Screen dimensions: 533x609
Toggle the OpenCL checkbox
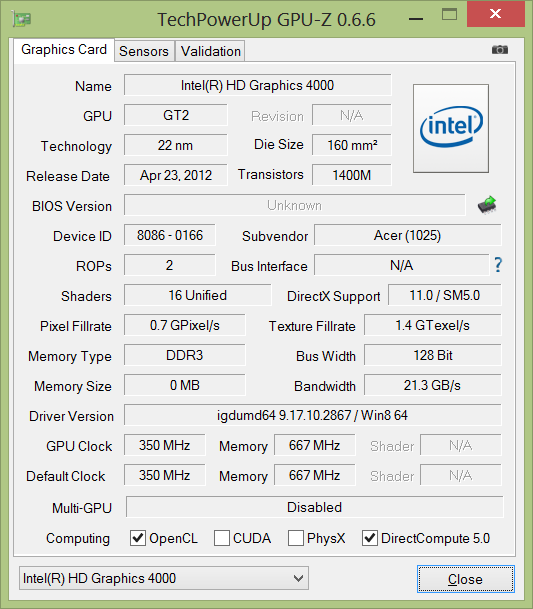coord(138,538)
